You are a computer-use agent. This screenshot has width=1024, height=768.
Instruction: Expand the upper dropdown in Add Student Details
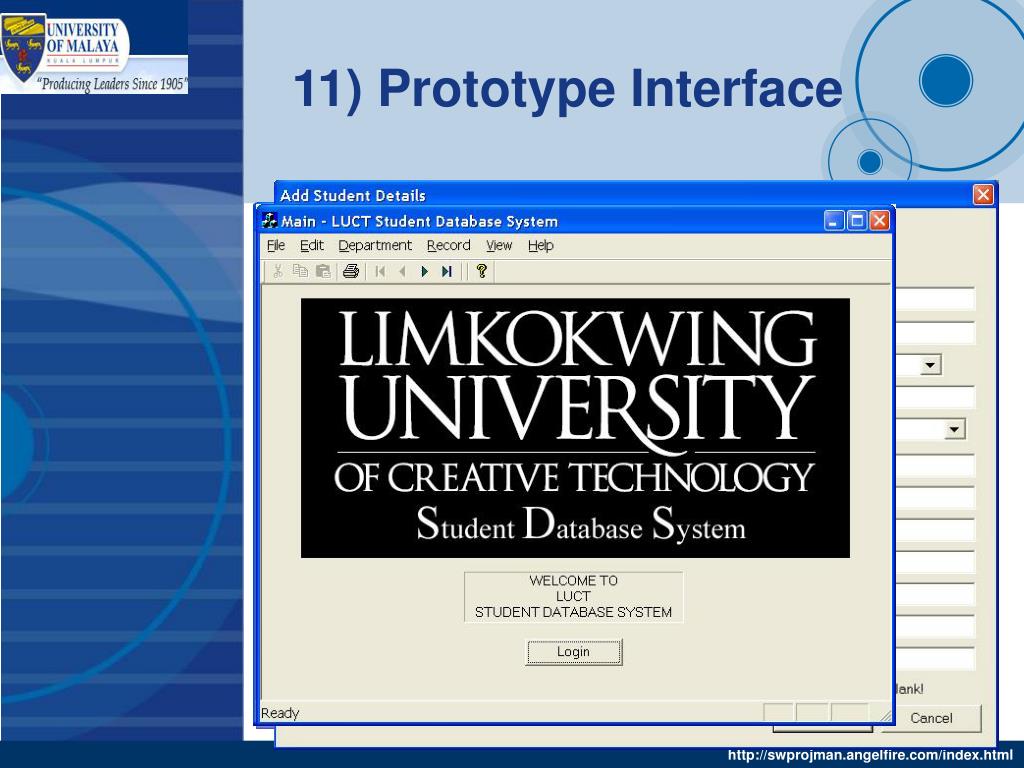click(931, 364)
